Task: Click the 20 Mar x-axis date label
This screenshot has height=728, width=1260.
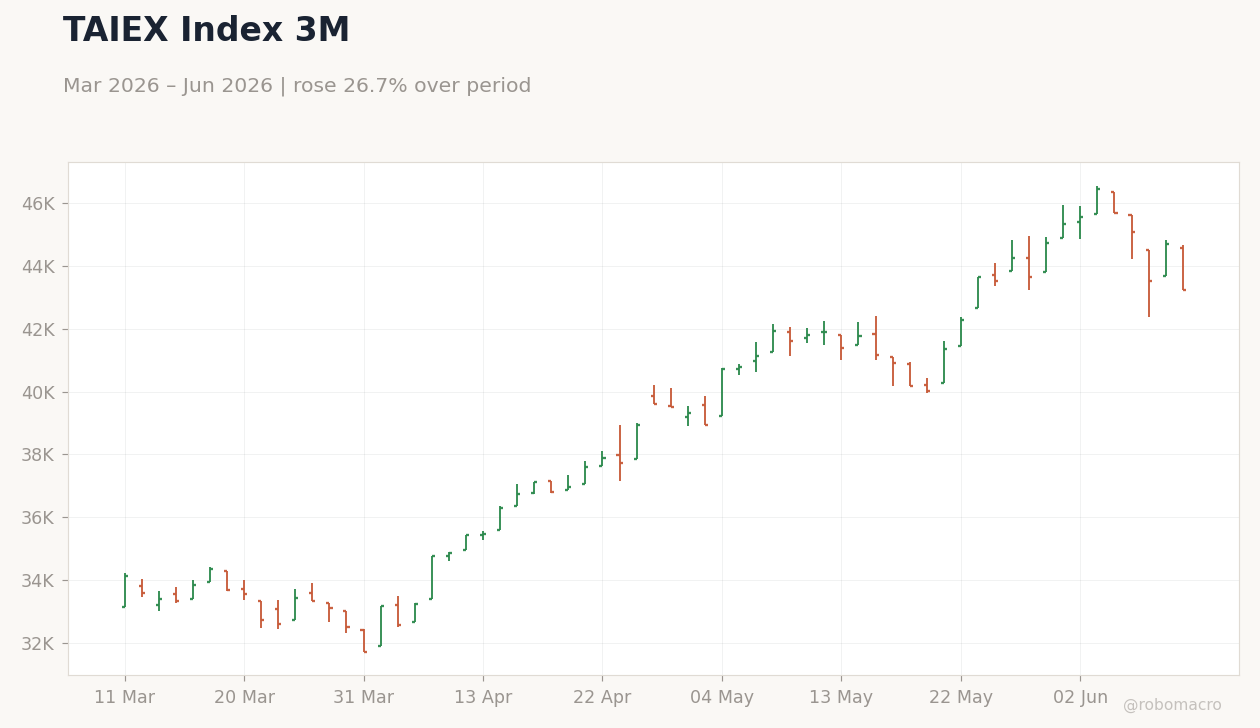Action: [244, 698]
